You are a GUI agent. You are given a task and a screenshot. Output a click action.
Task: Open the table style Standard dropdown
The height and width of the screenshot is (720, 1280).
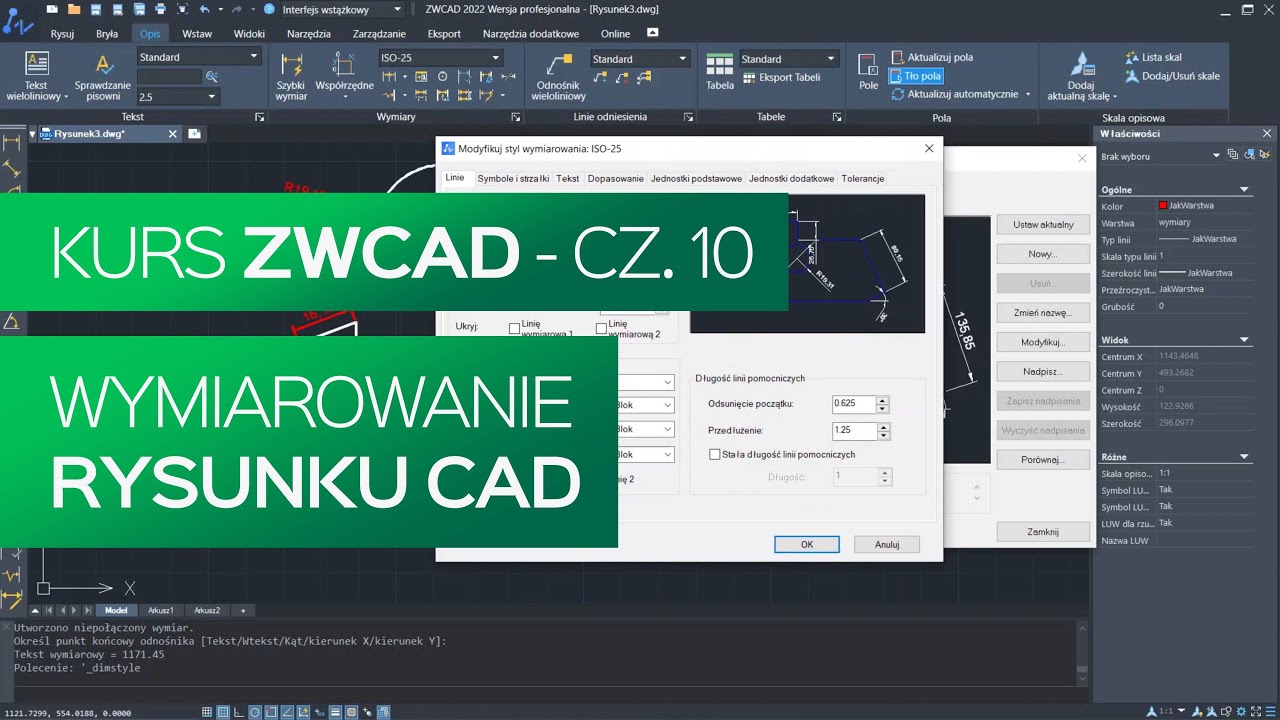(830, 59)
